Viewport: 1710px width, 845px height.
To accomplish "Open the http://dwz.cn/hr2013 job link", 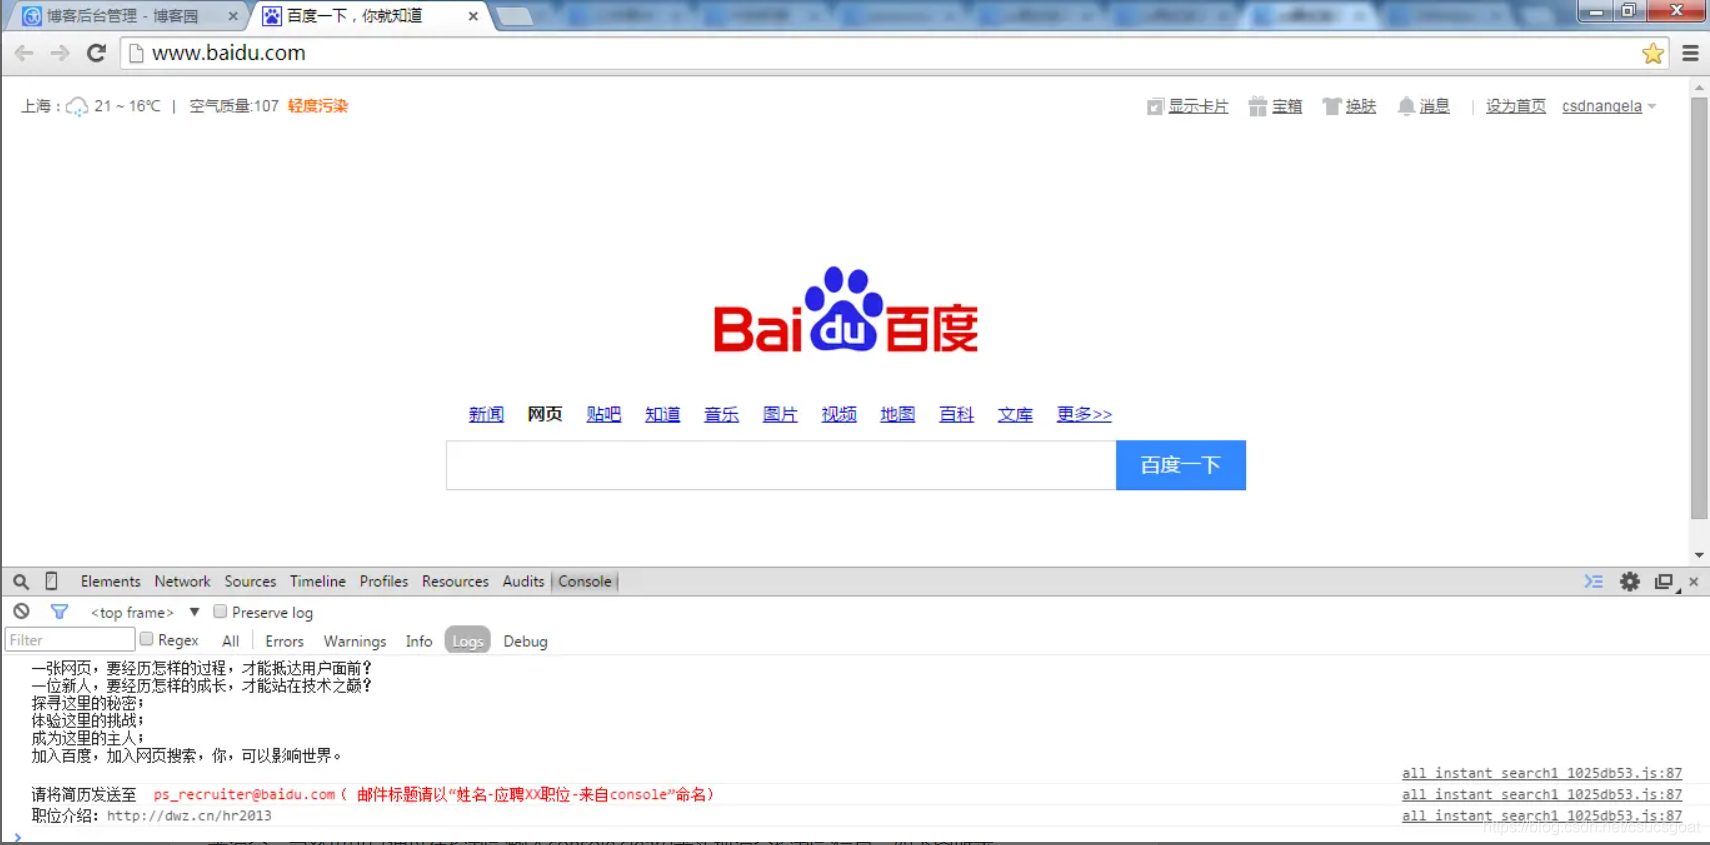I will click(x=189, y=816).
